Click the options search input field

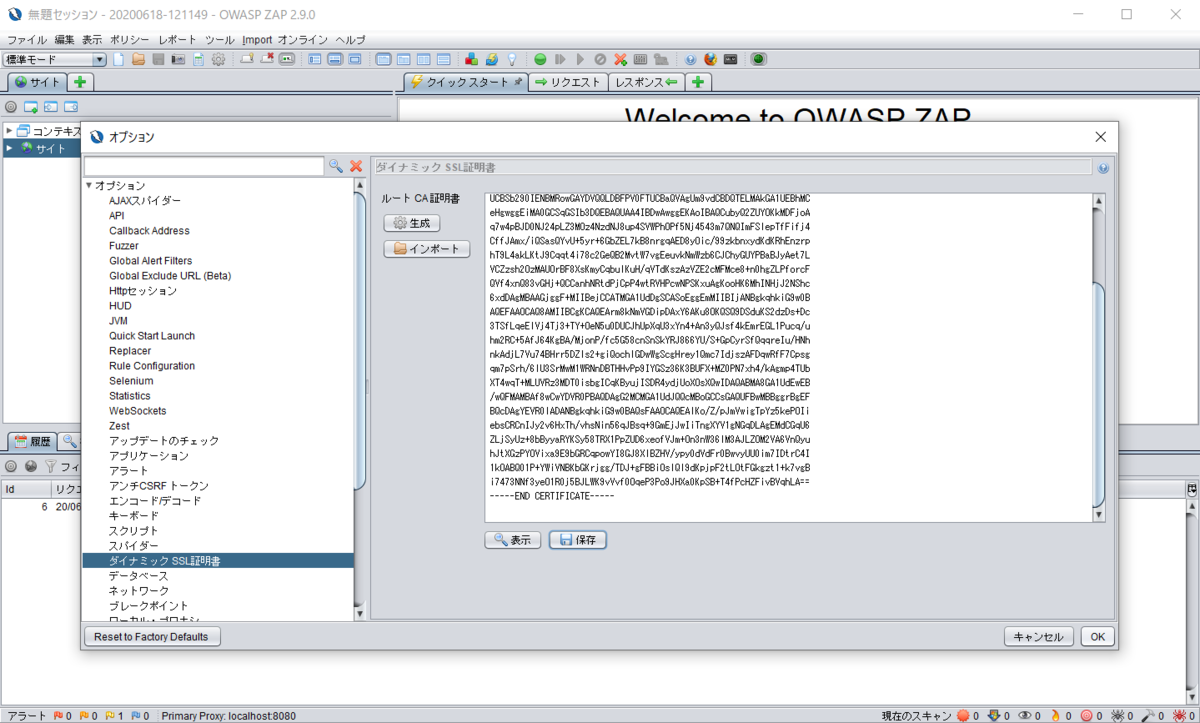[x=204, y=166]
